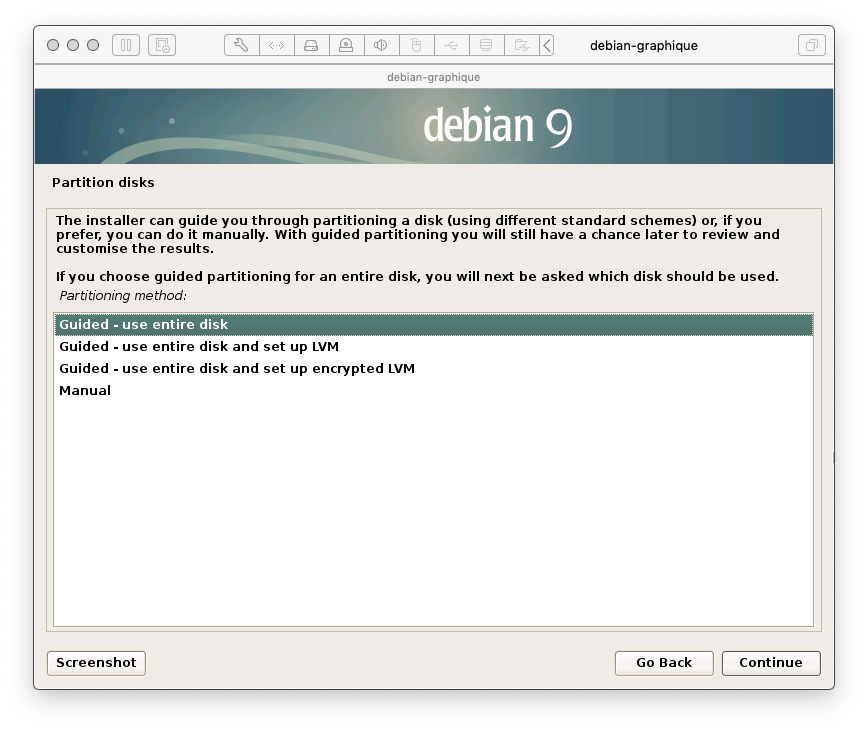Pause the virtual machine

tap(126, 45)
